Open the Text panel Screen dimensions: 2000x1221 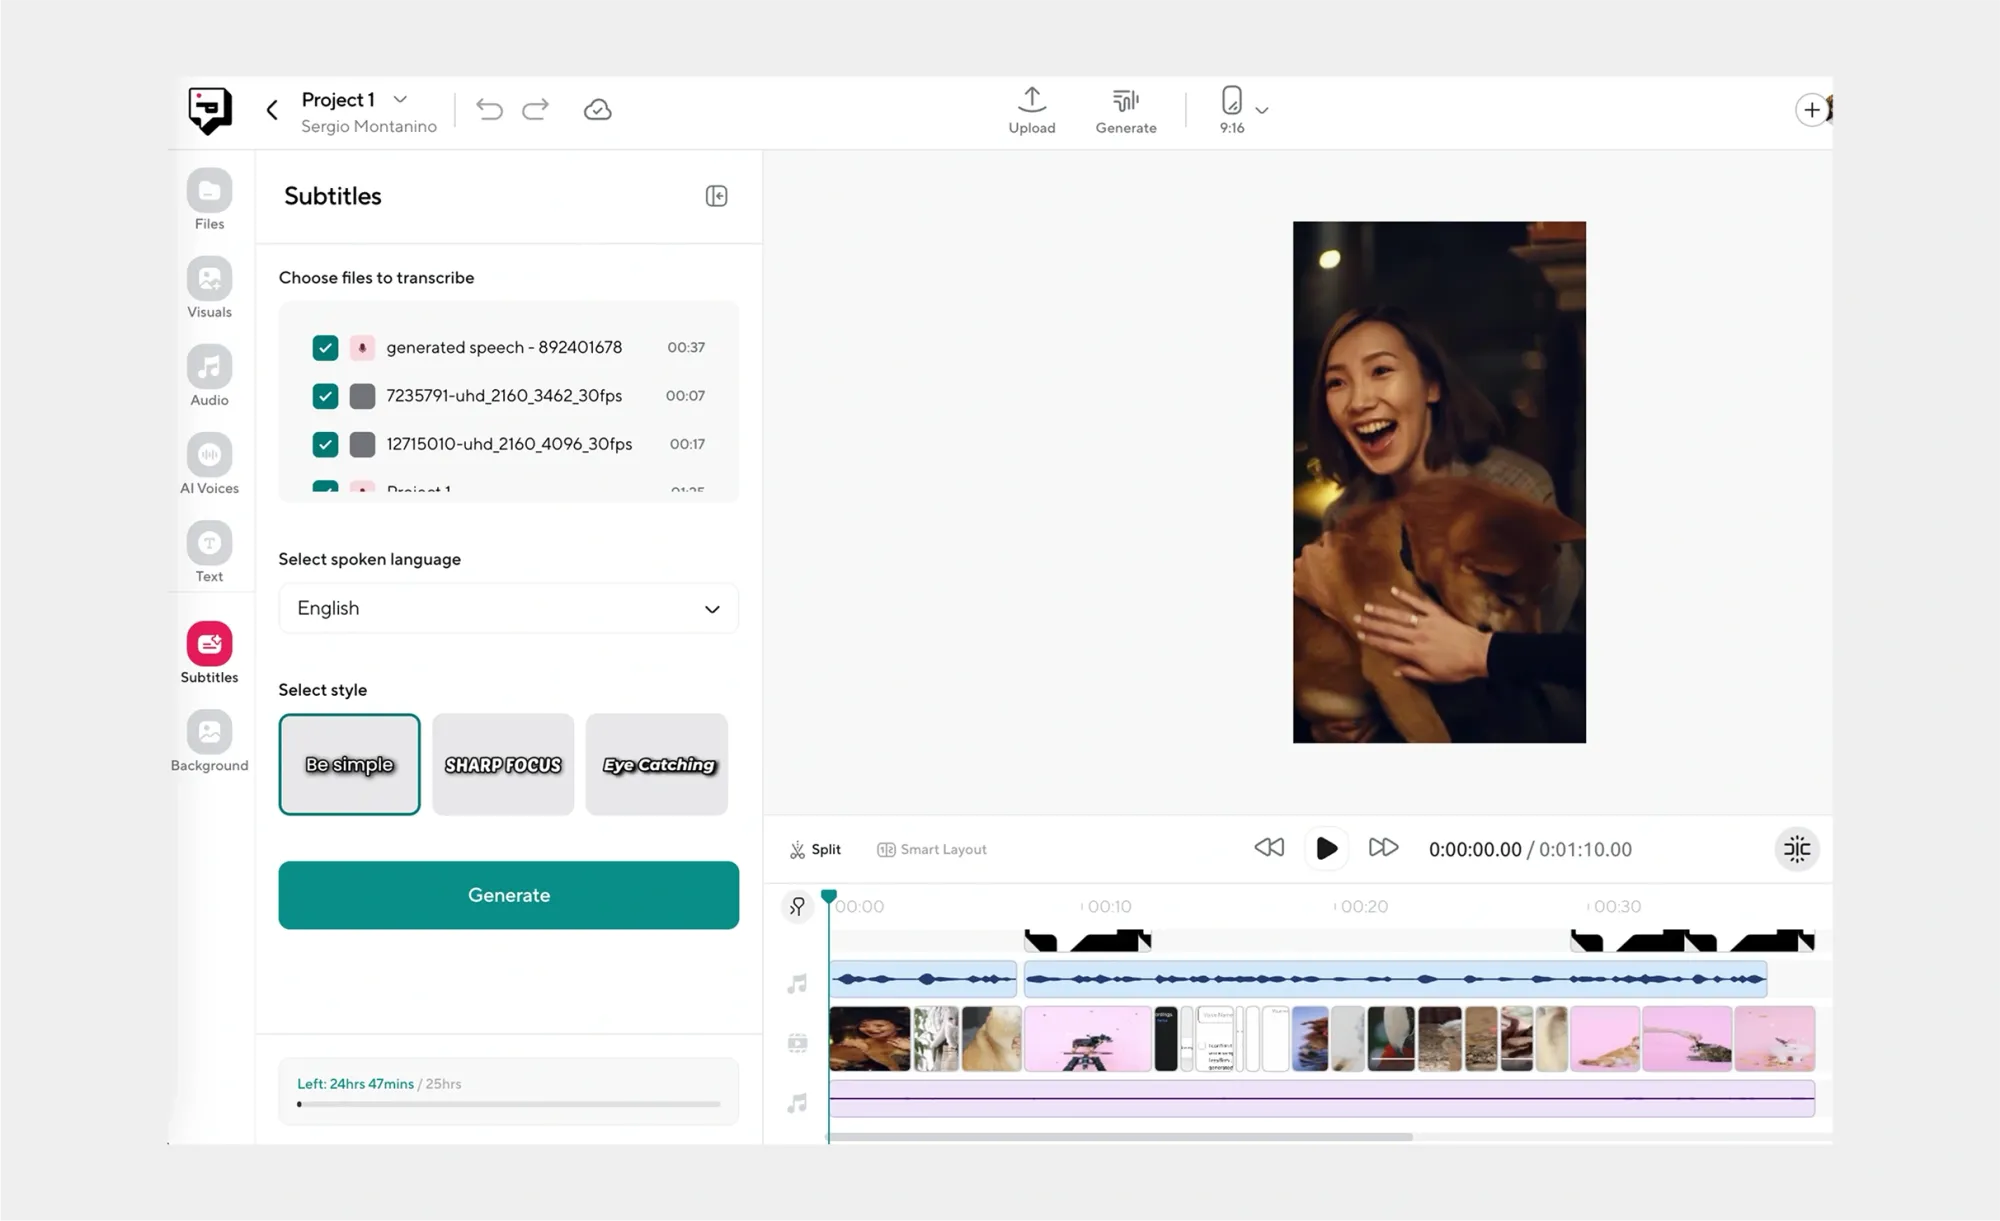209,552
